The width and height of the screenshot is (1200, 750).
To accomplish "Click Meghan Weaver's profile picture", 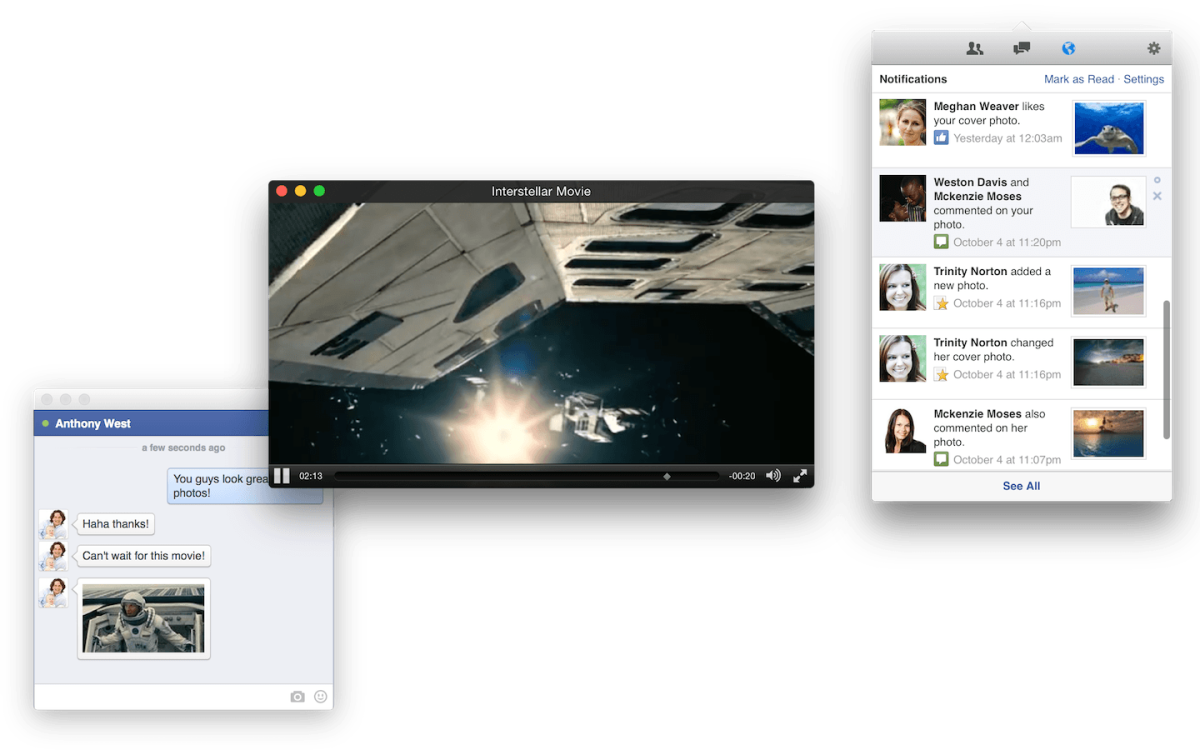I will [902, 127].
